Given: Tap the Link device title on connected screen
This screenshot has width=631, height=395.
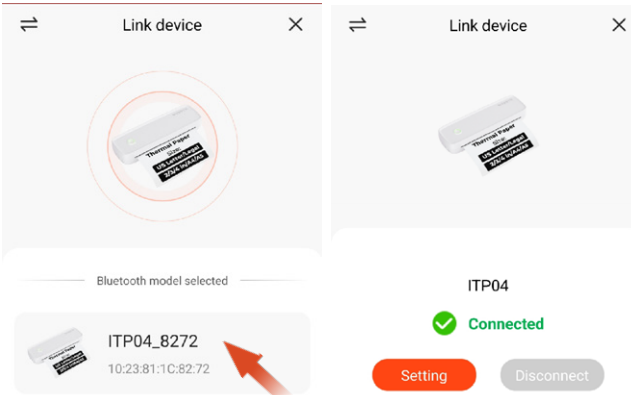Looking at the screenshot, I should pyautogui.click(x=488, y=26).
